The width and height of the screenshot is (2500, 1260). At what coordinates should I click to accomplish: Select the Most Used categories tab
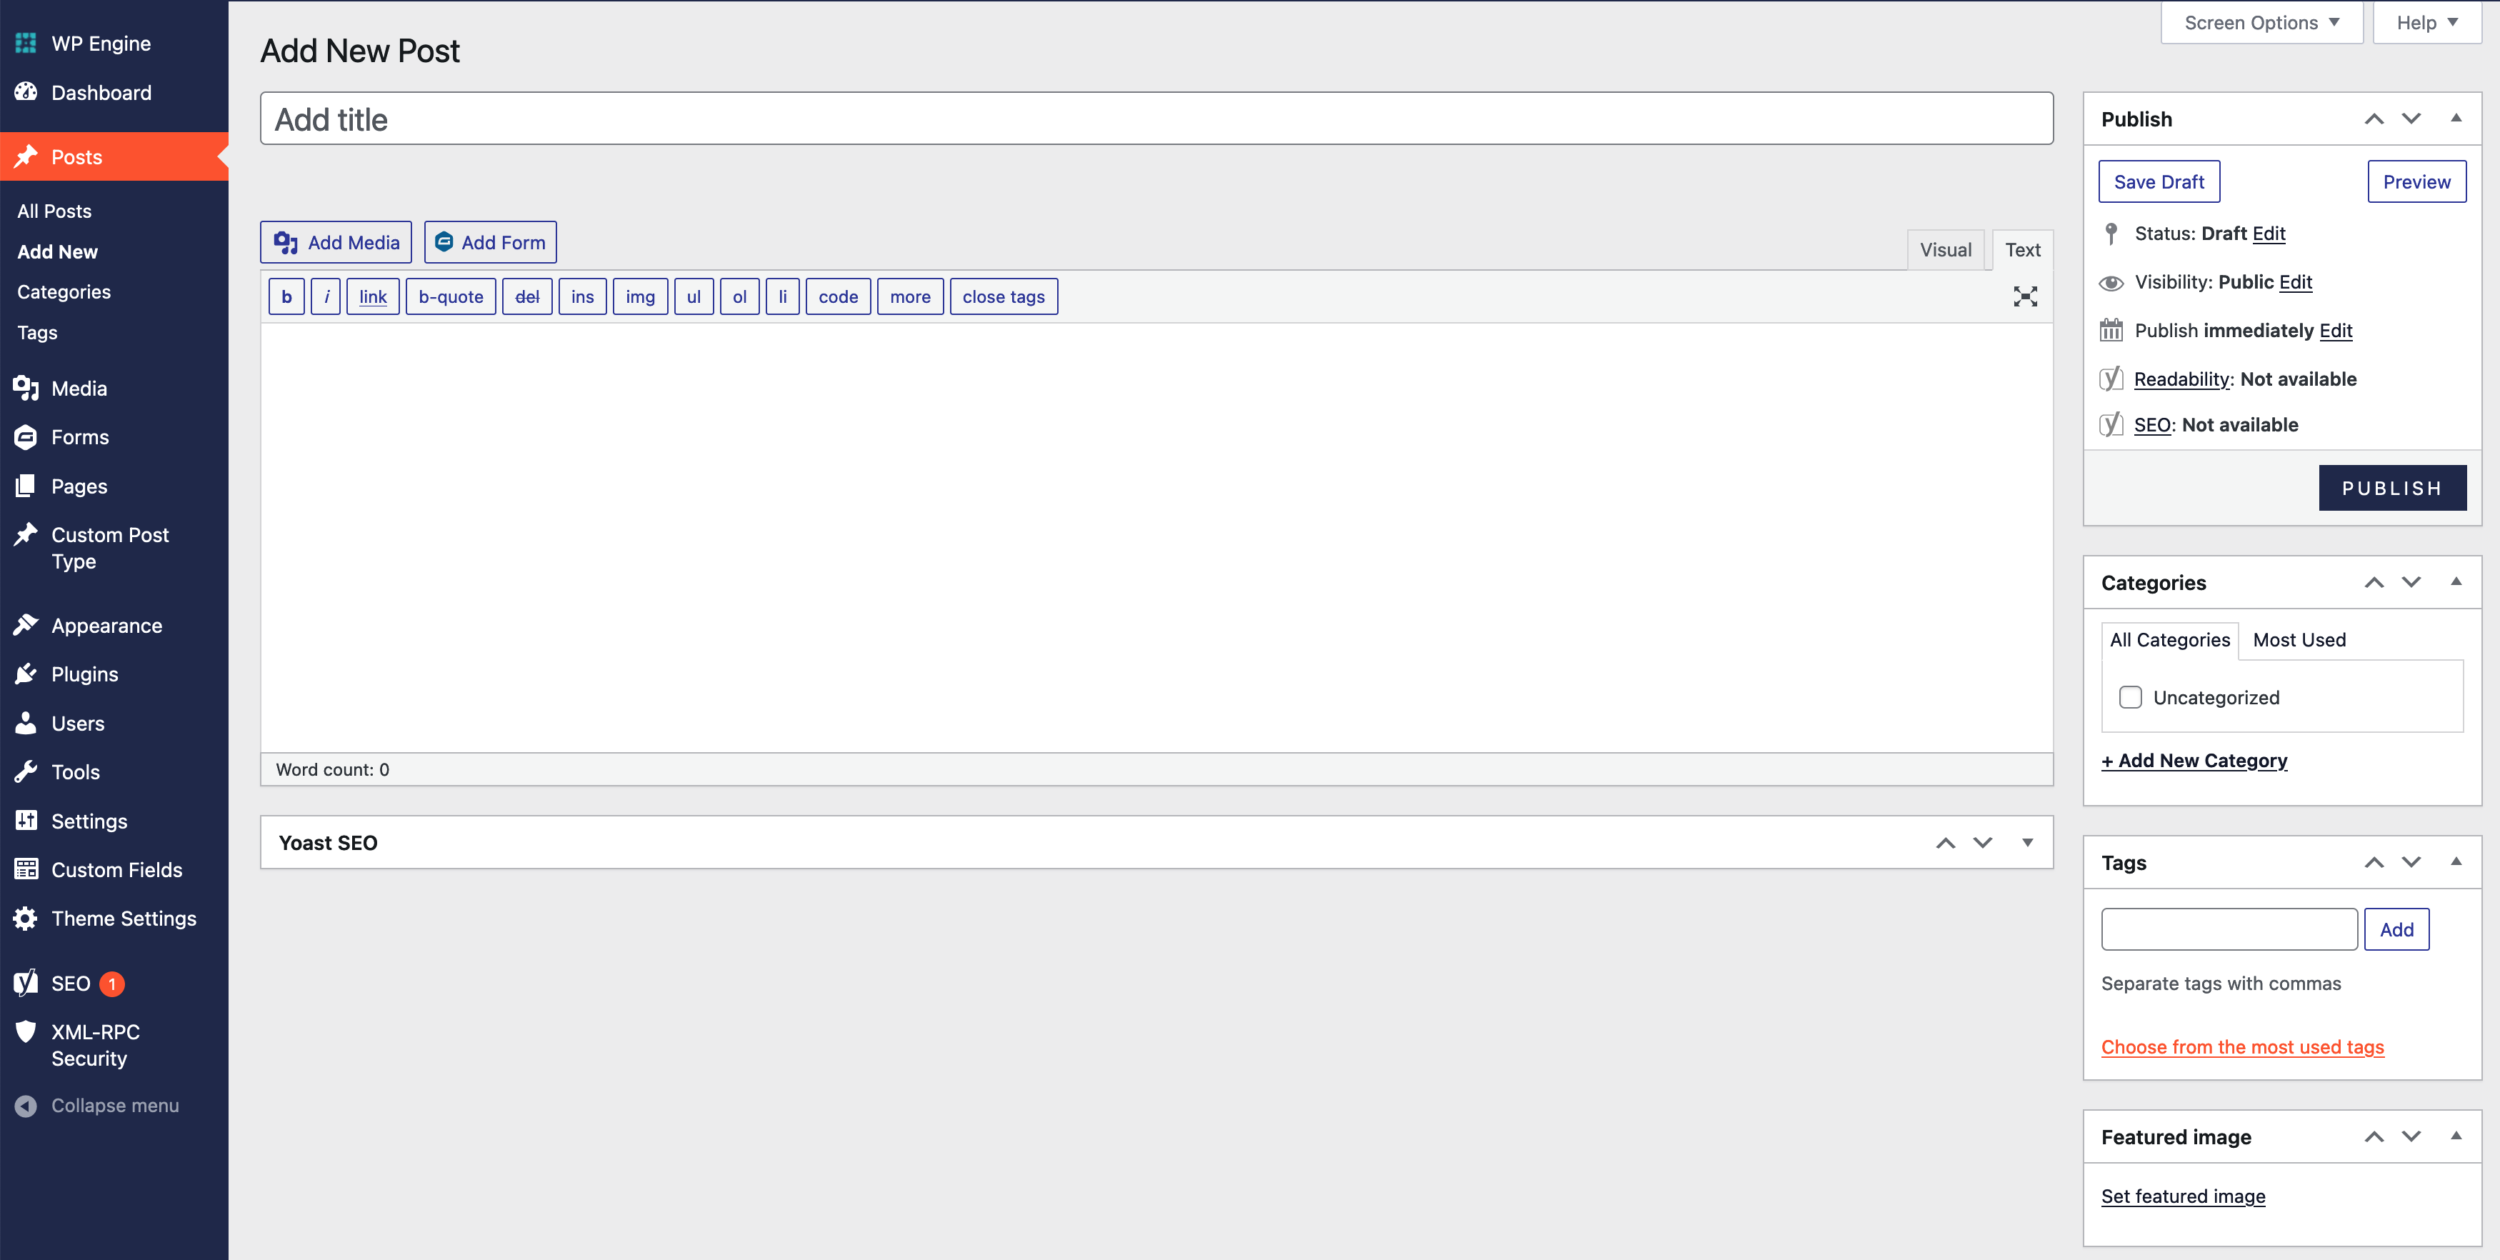click(2298, 640)
